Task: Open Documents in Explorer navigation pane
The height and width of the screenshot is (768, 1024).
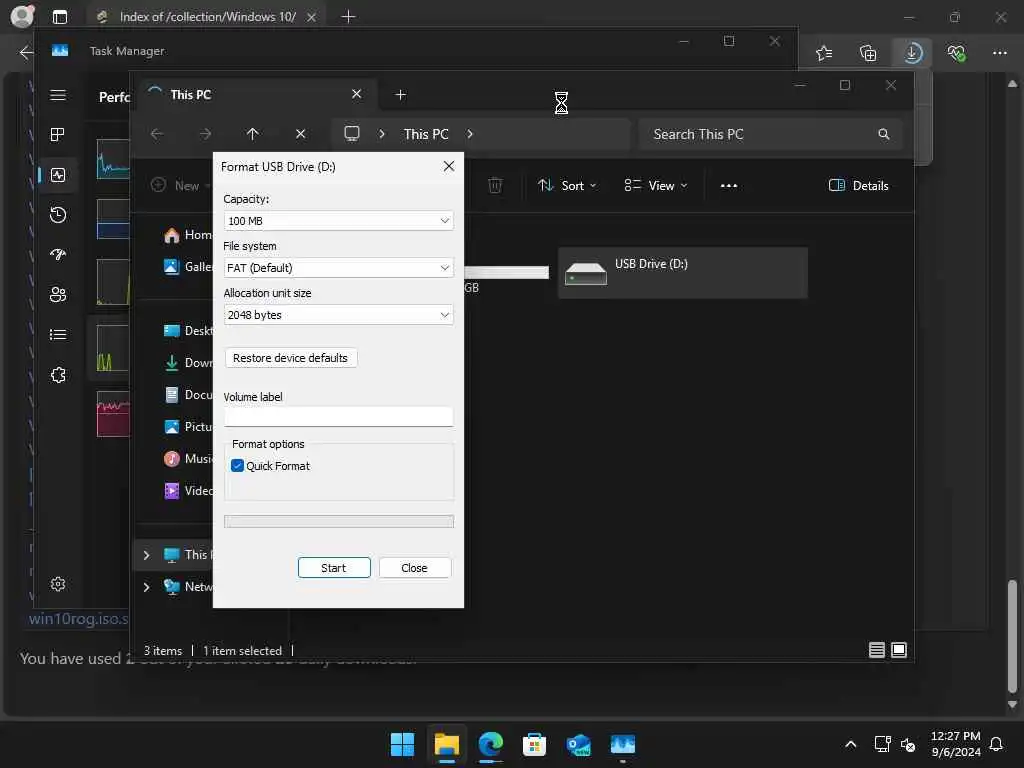Action: tap(188, 394)
